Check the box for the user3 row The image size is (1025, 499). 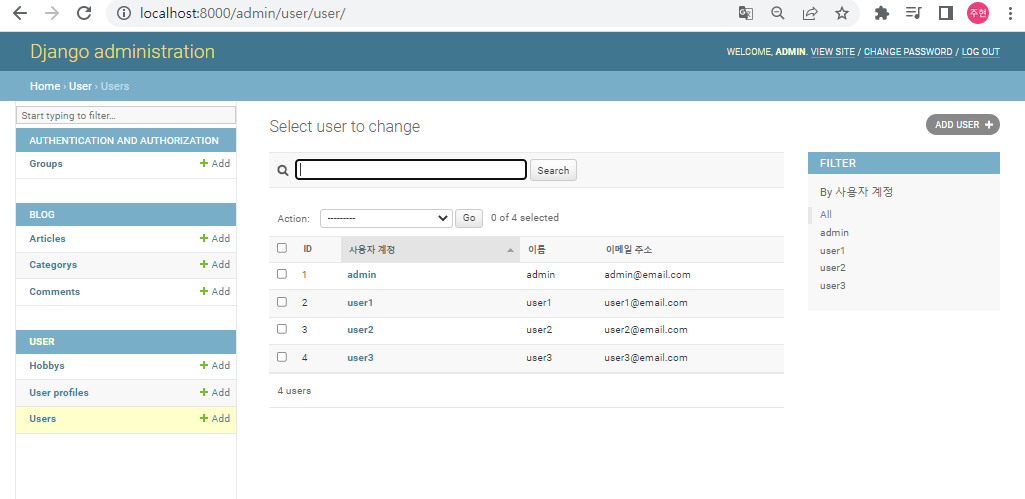click(x=282, y=356)
